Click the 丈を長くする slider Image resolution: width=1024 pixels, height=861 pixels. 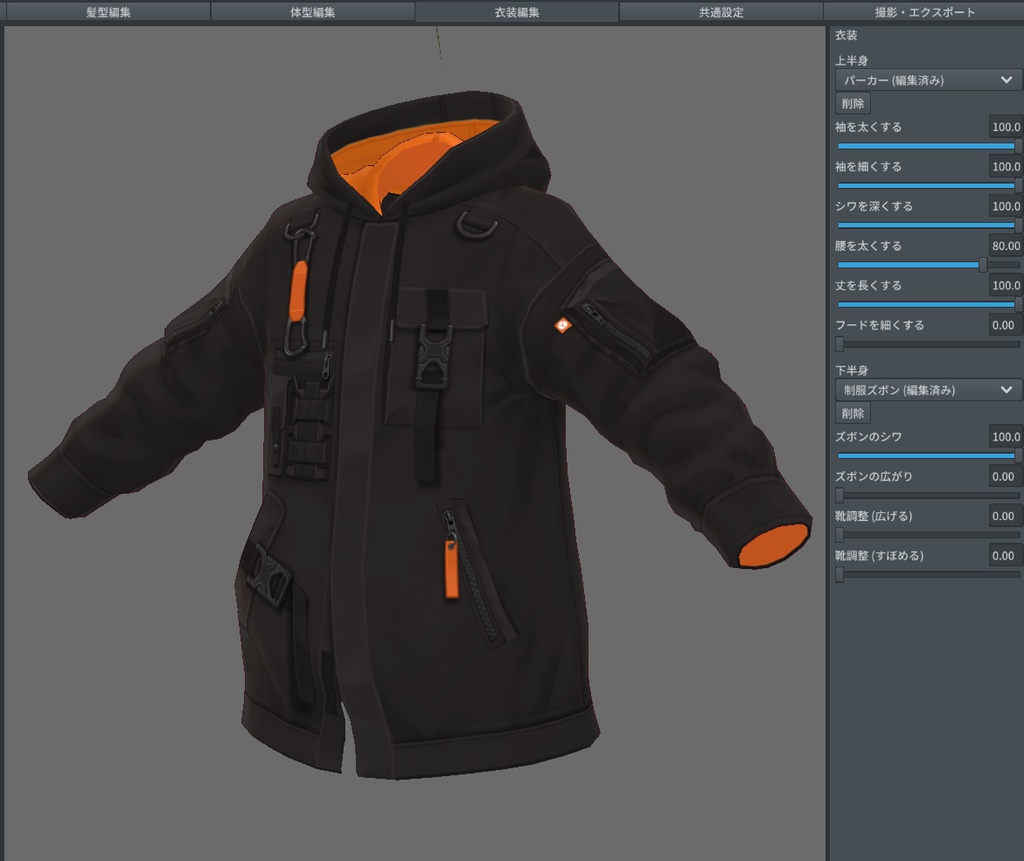point(926,304)
